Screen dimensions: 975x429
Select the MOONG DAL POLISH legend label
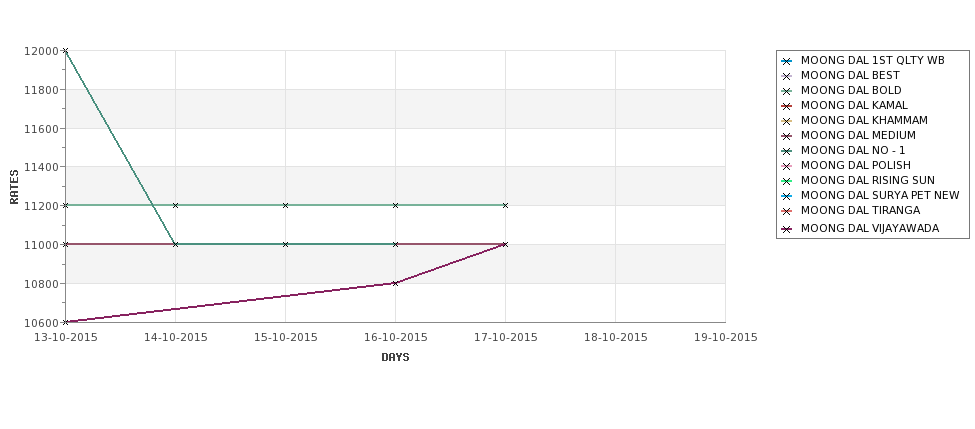(x=855, y=165)
